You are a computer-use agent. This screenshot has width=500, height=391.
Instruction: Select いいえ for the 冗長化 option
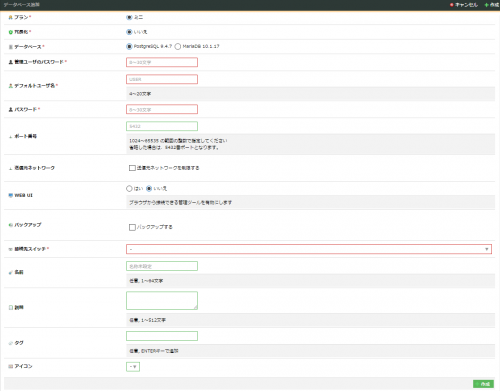coord(129,32)
